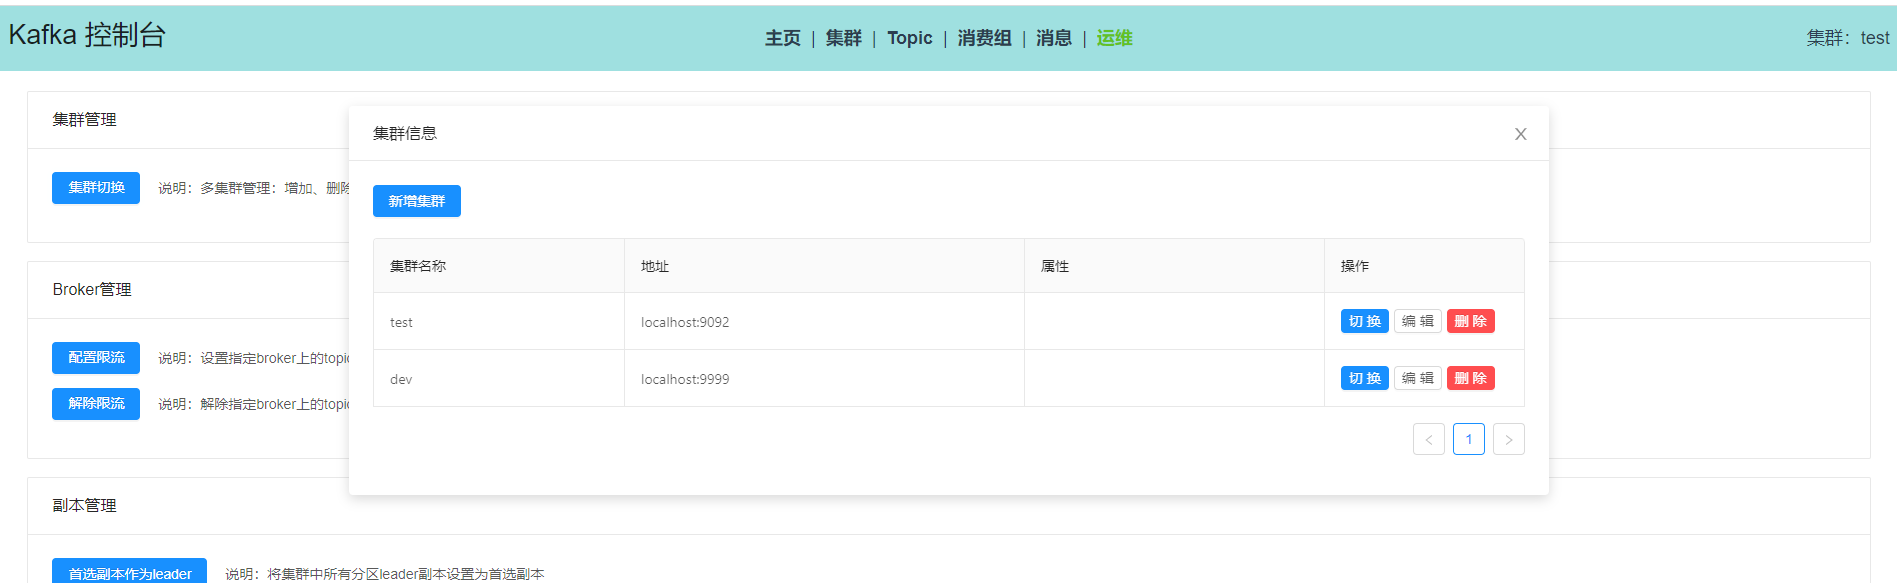Open the 主页 navigation item

pos(782,38)
